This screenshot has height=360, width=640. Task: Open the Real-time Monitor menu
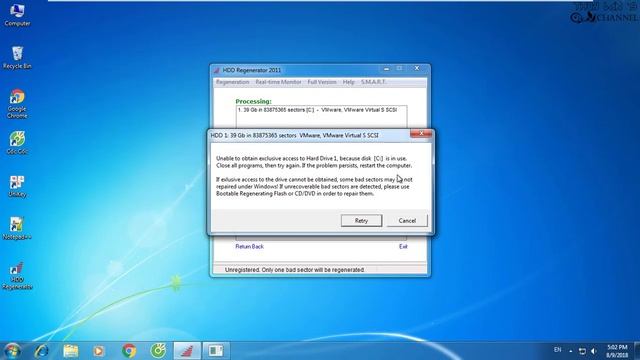point(278,82)
